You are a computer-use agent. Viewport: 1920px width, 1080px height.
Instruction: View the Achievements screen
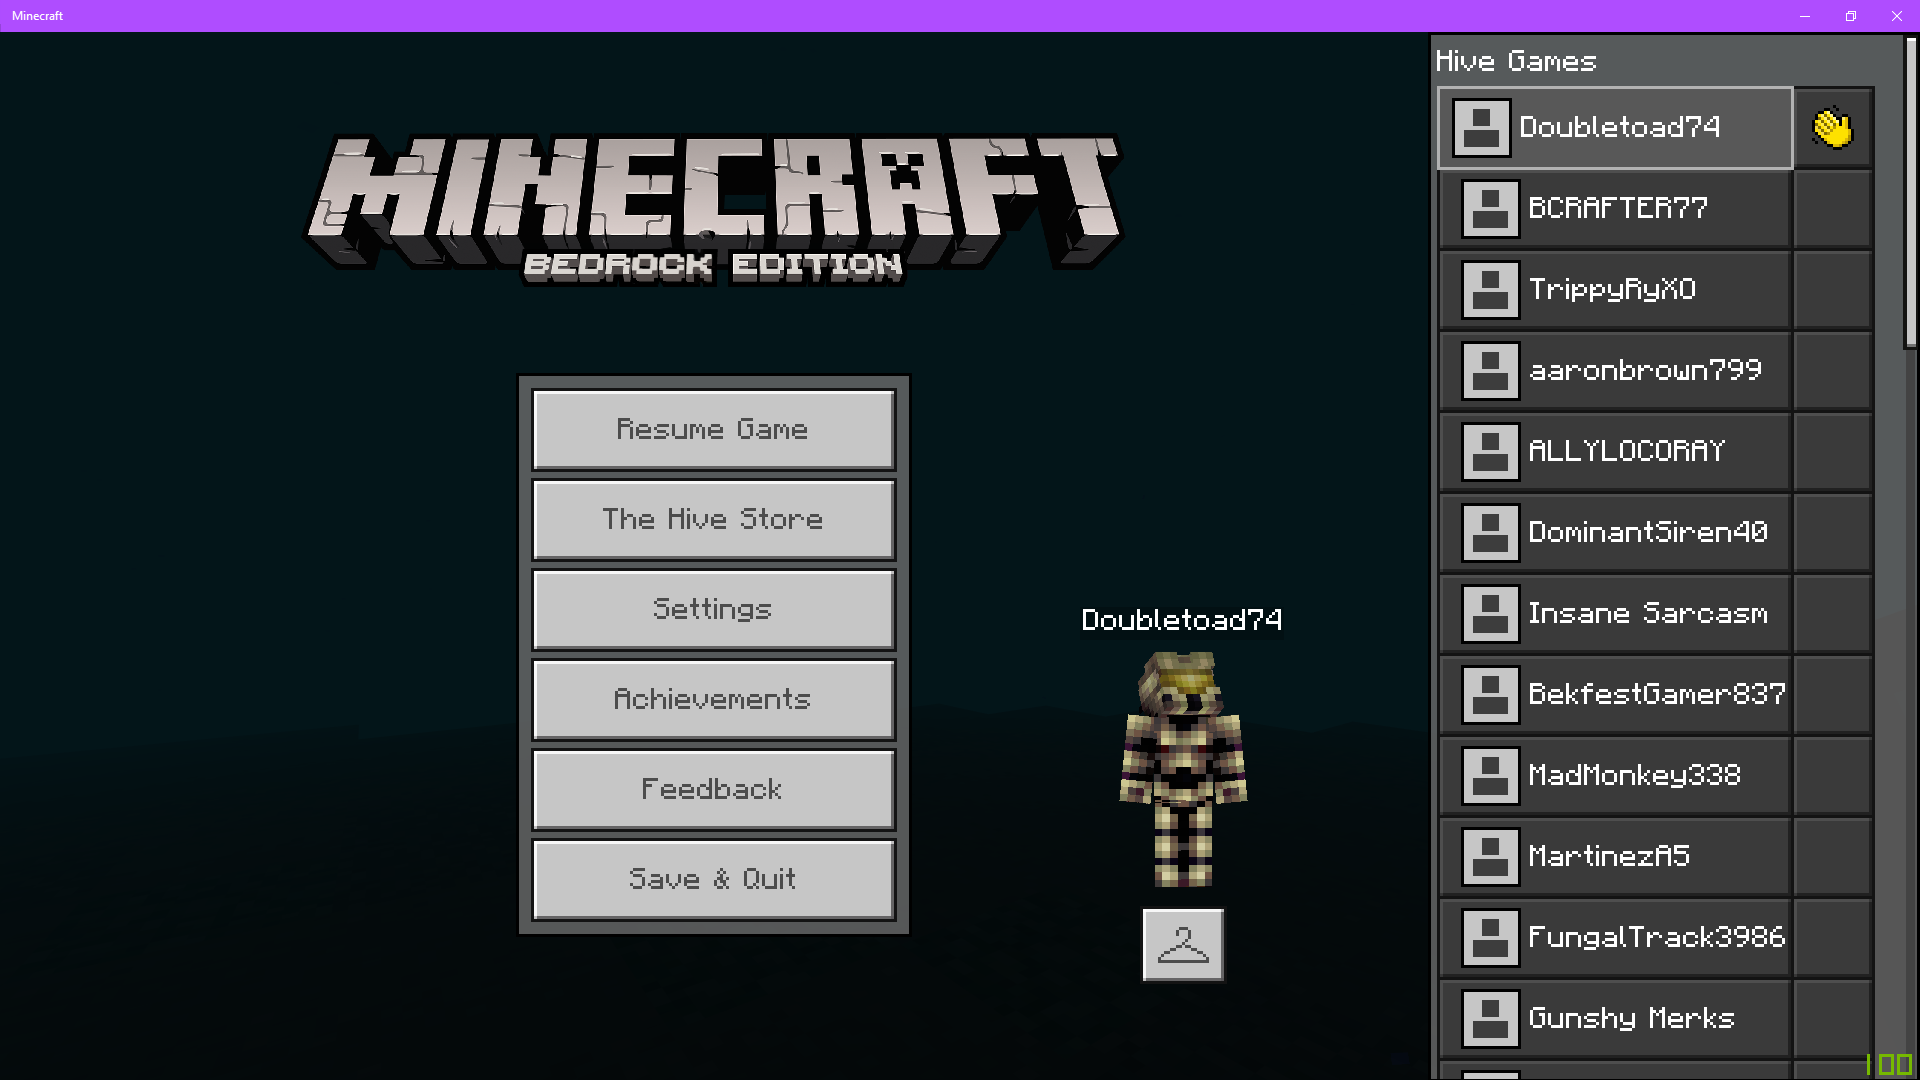tap(713, 700)
